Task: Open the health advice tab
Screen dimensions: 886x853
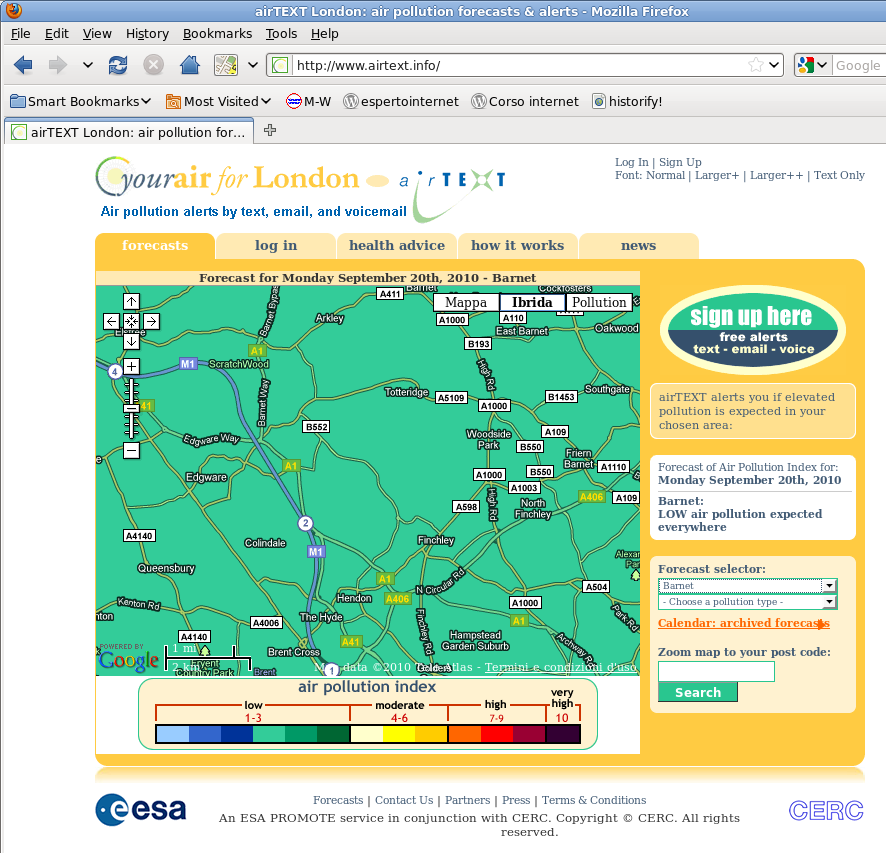Action: pyautogui.click(x=397, y=246)
